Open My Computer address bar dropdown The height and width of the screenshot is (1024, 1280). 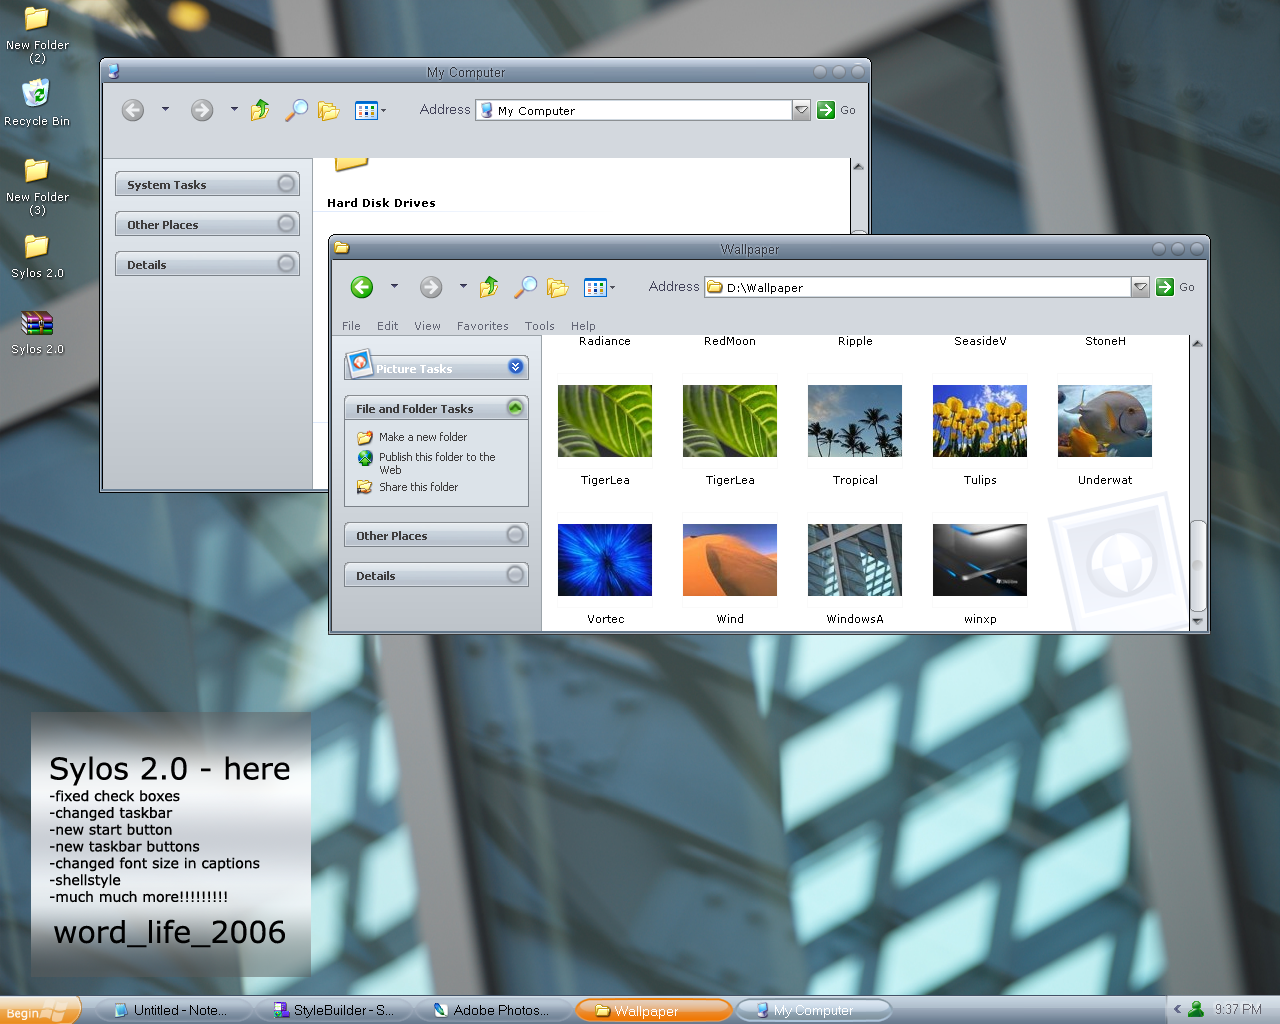click(x=801, y=110)
